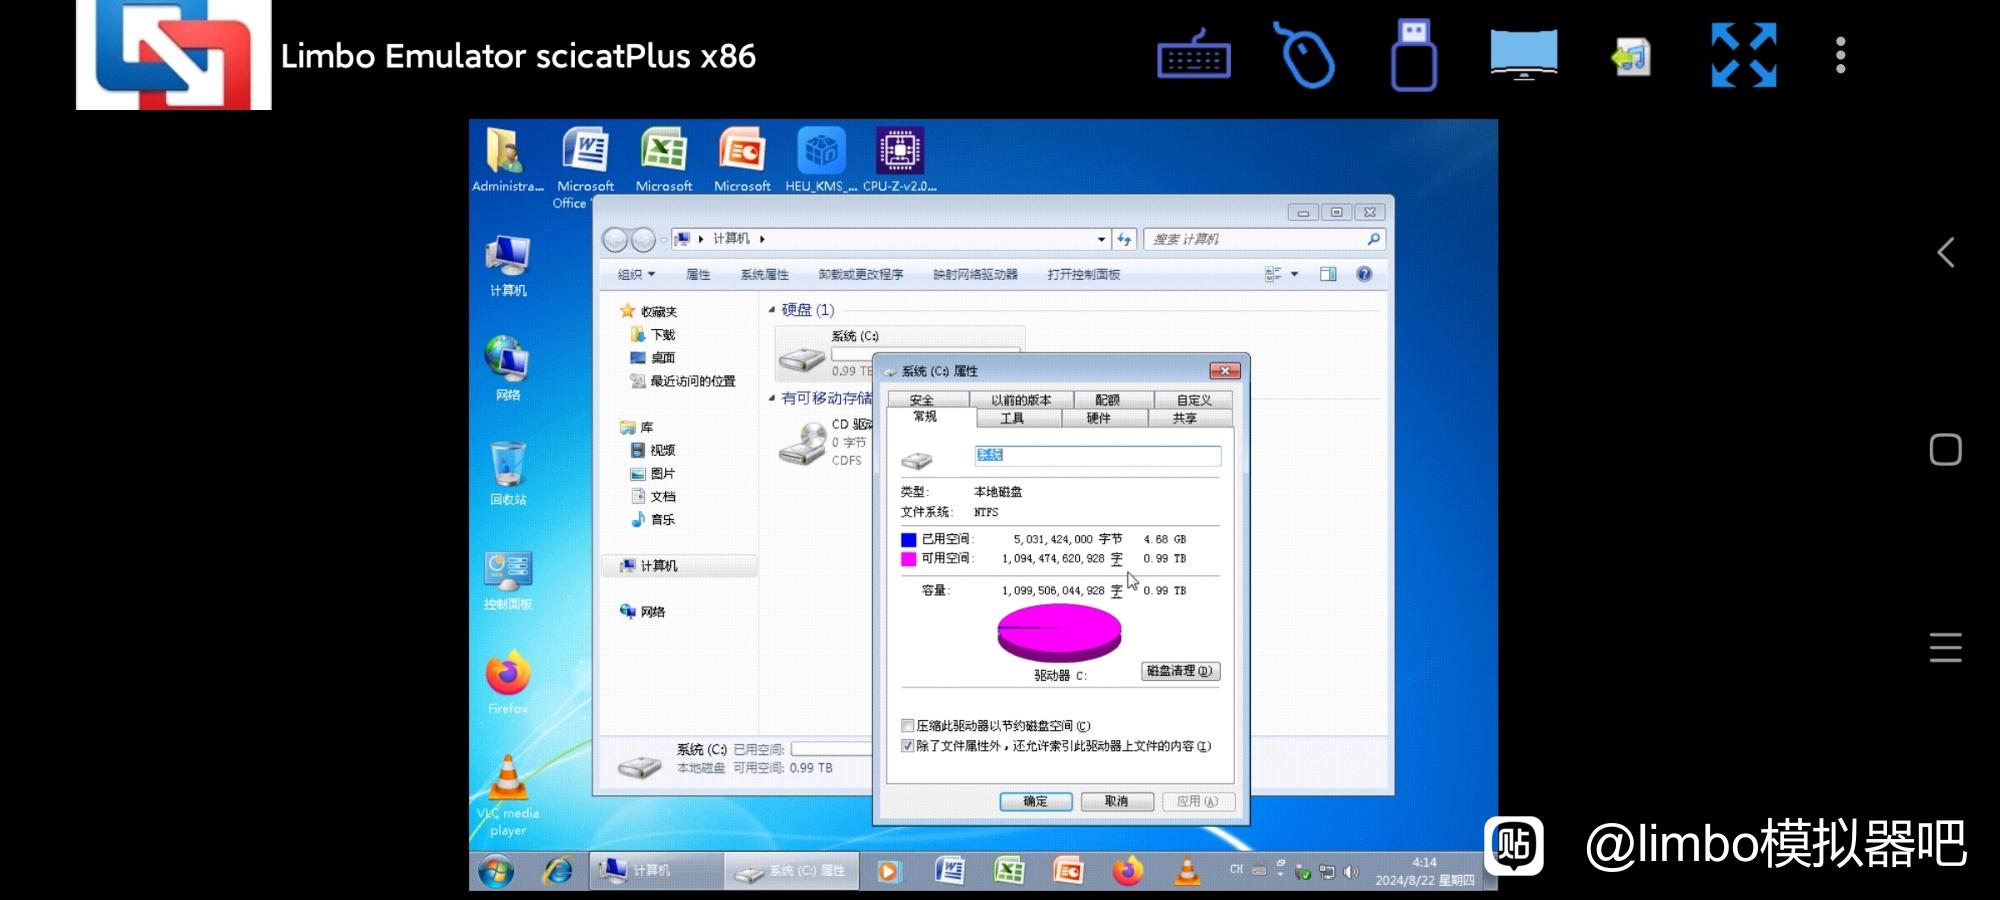This screenshot has width=2000, height=900.
Task: Click 卸载或更改程序 in toolbar
Action: [x=860, y=275]
